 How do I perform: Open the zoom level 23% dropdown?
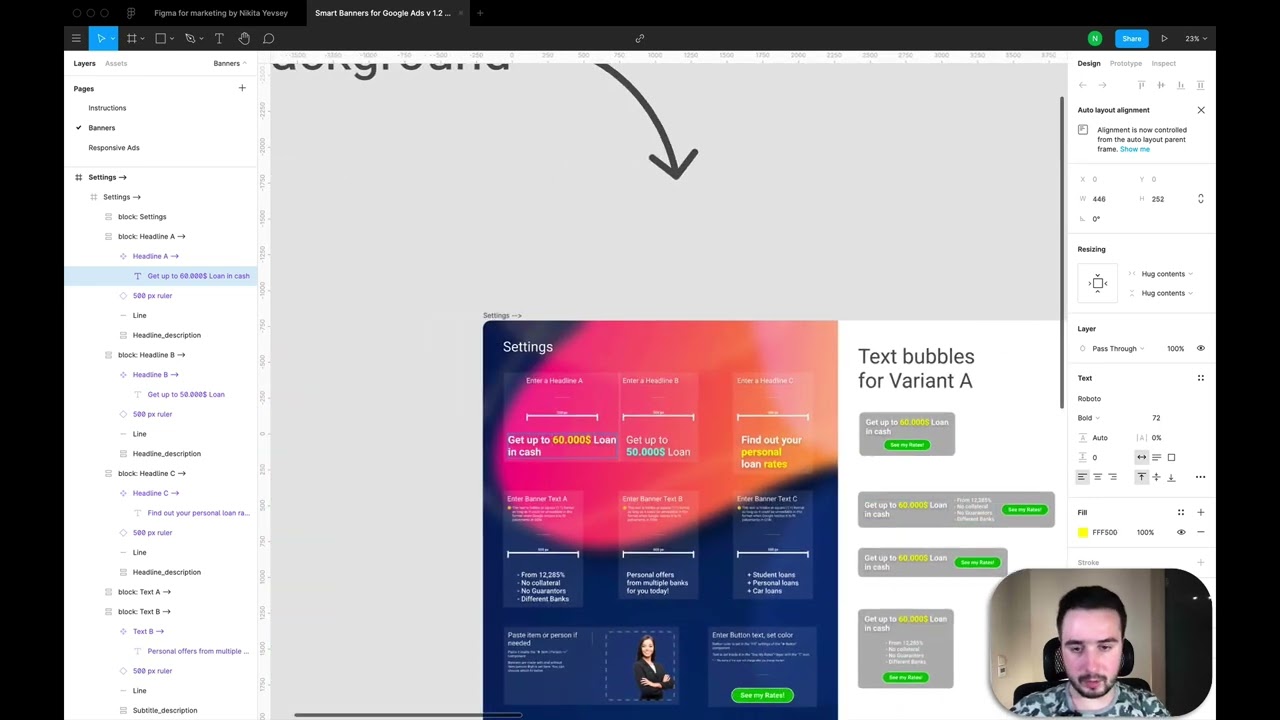click(1196, 38)
